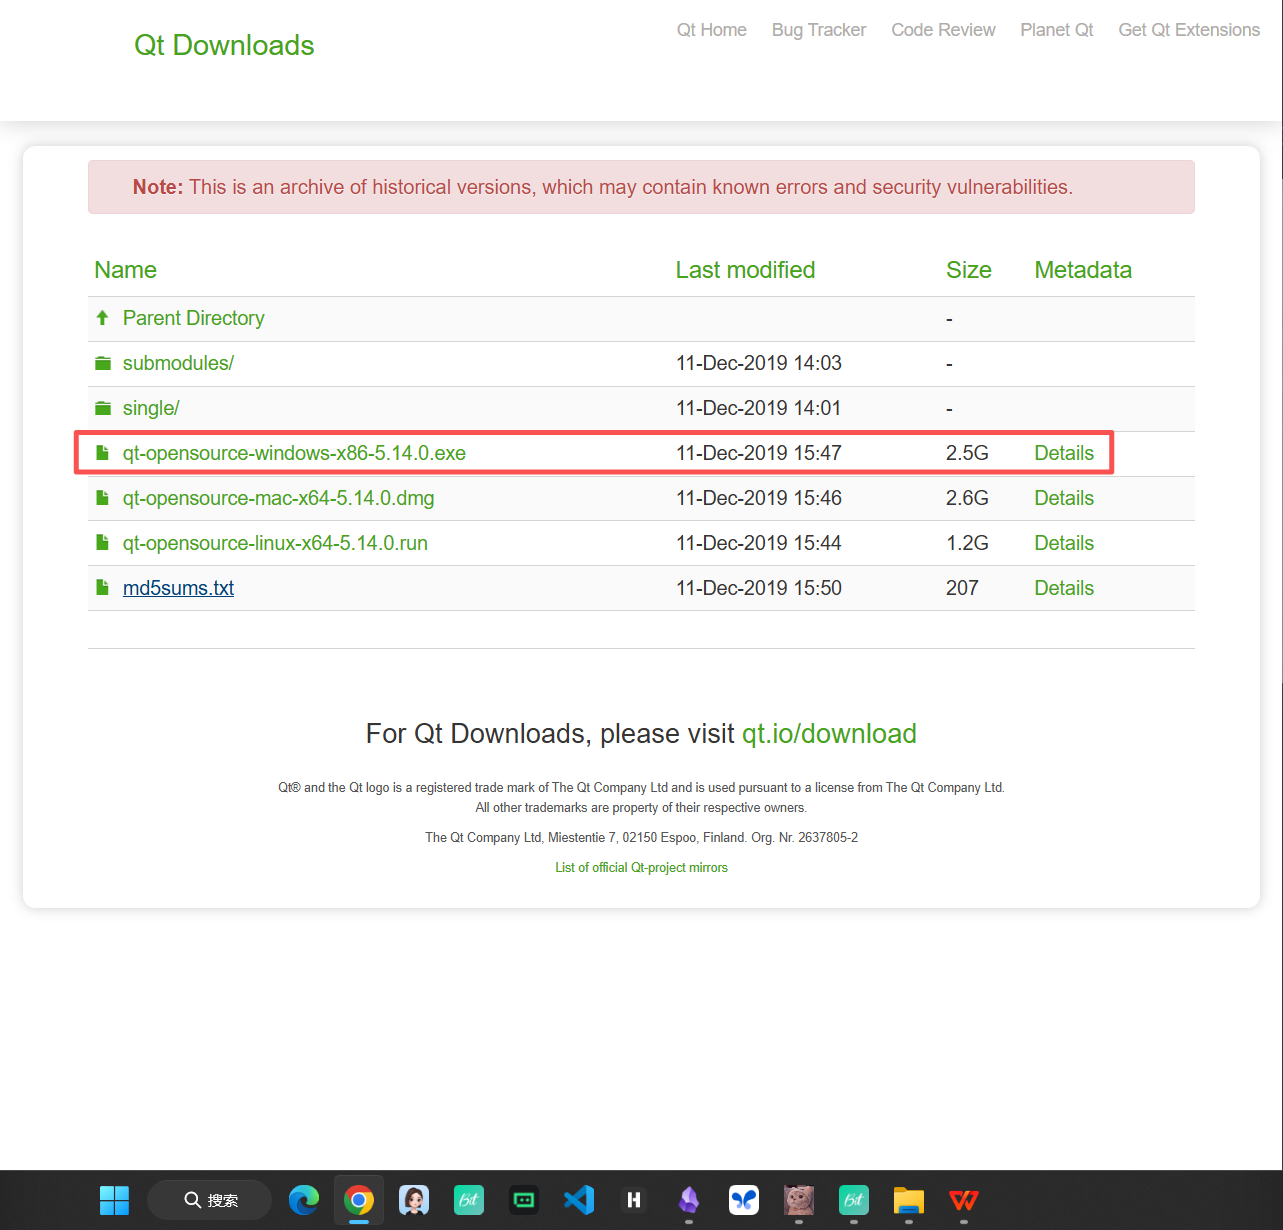Click the 11-Dec-2019 15:50 date cell
The width and height of the screenshot is (1283, 1230).
click(x=759, y=588)
